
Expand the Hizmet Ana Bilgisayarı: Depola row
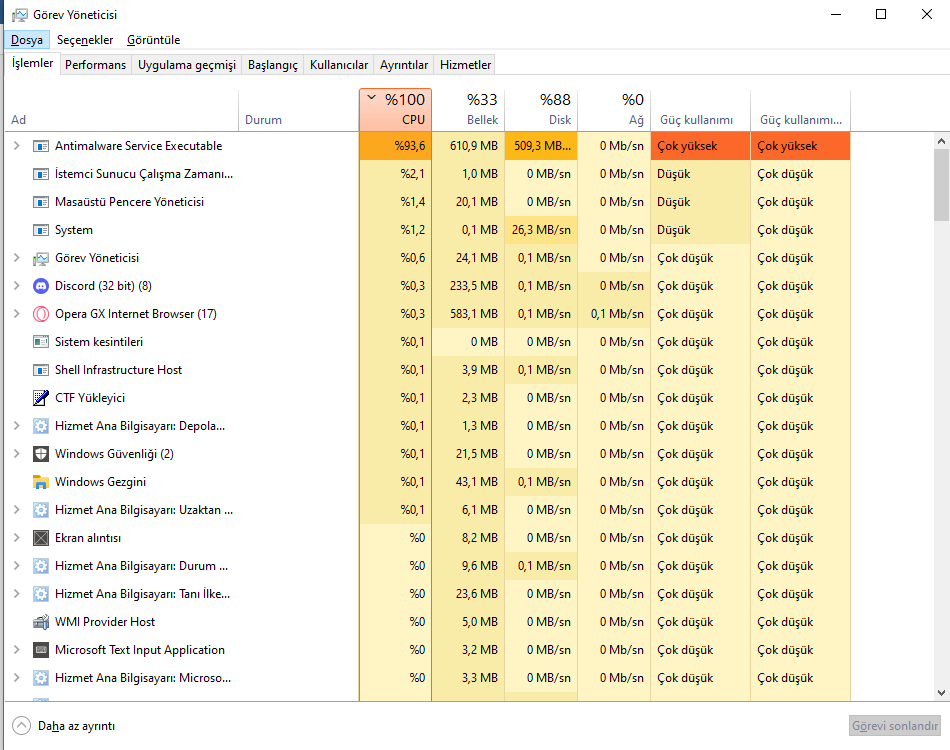(17, 425)
